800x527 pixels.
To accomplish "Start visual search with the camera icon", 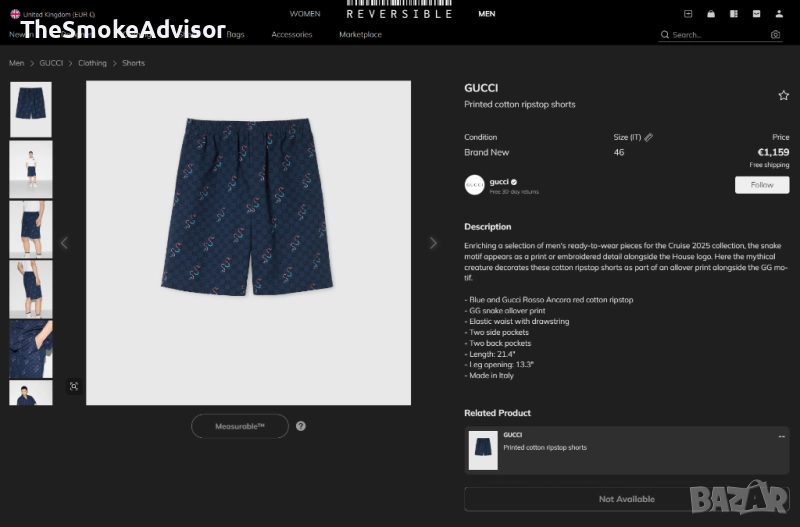I will tap(775, 35).
